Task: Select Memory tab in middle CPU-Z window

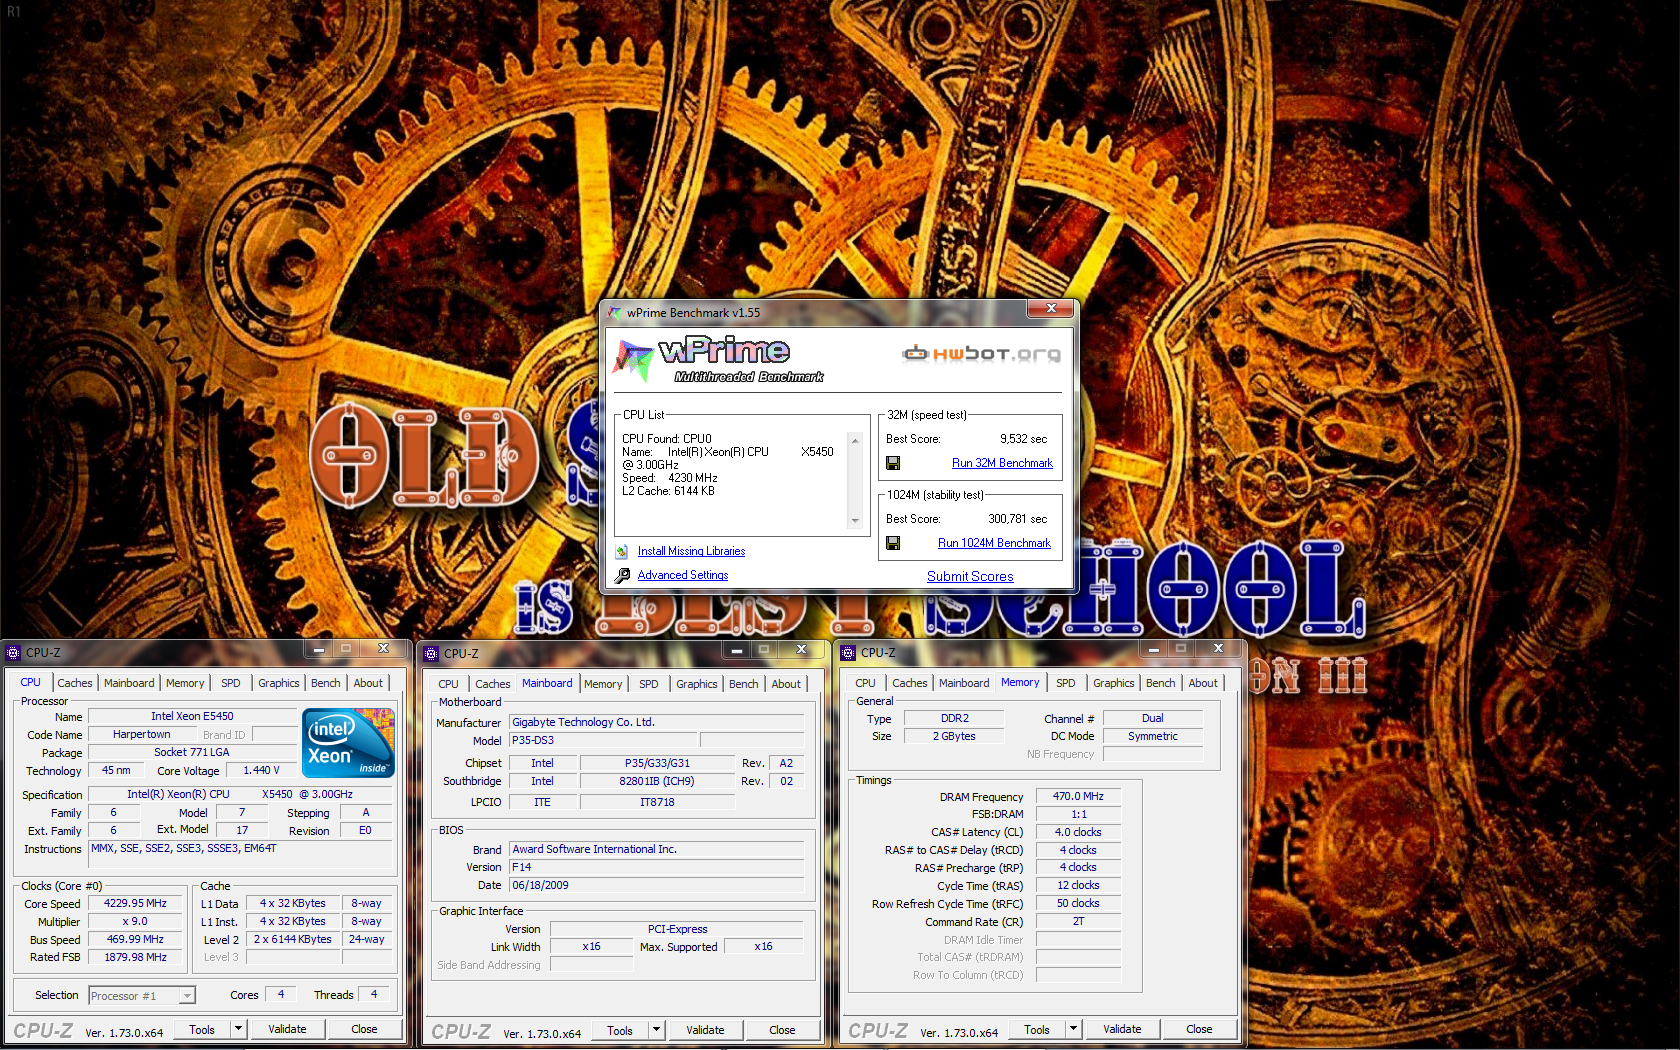Action: (x=603, y=684)
